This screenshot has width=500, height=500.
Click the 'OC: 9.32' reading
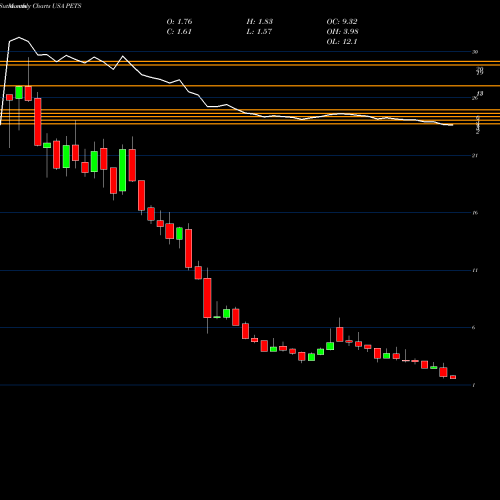[x=342, y=22]
